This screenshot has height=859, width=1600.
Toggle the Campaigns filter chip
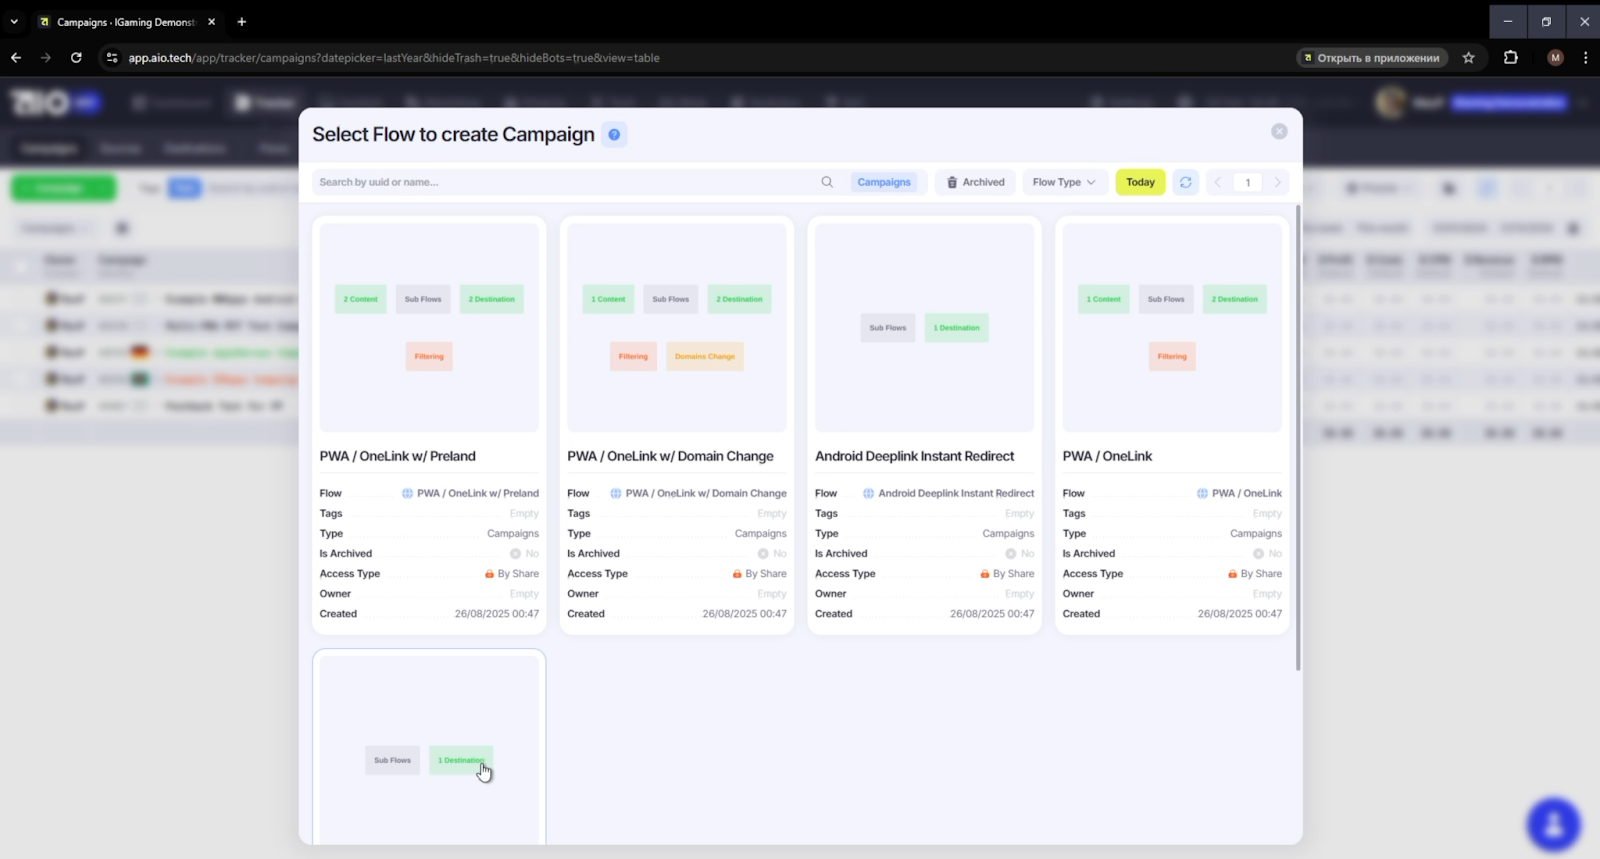tap(883, 182)
